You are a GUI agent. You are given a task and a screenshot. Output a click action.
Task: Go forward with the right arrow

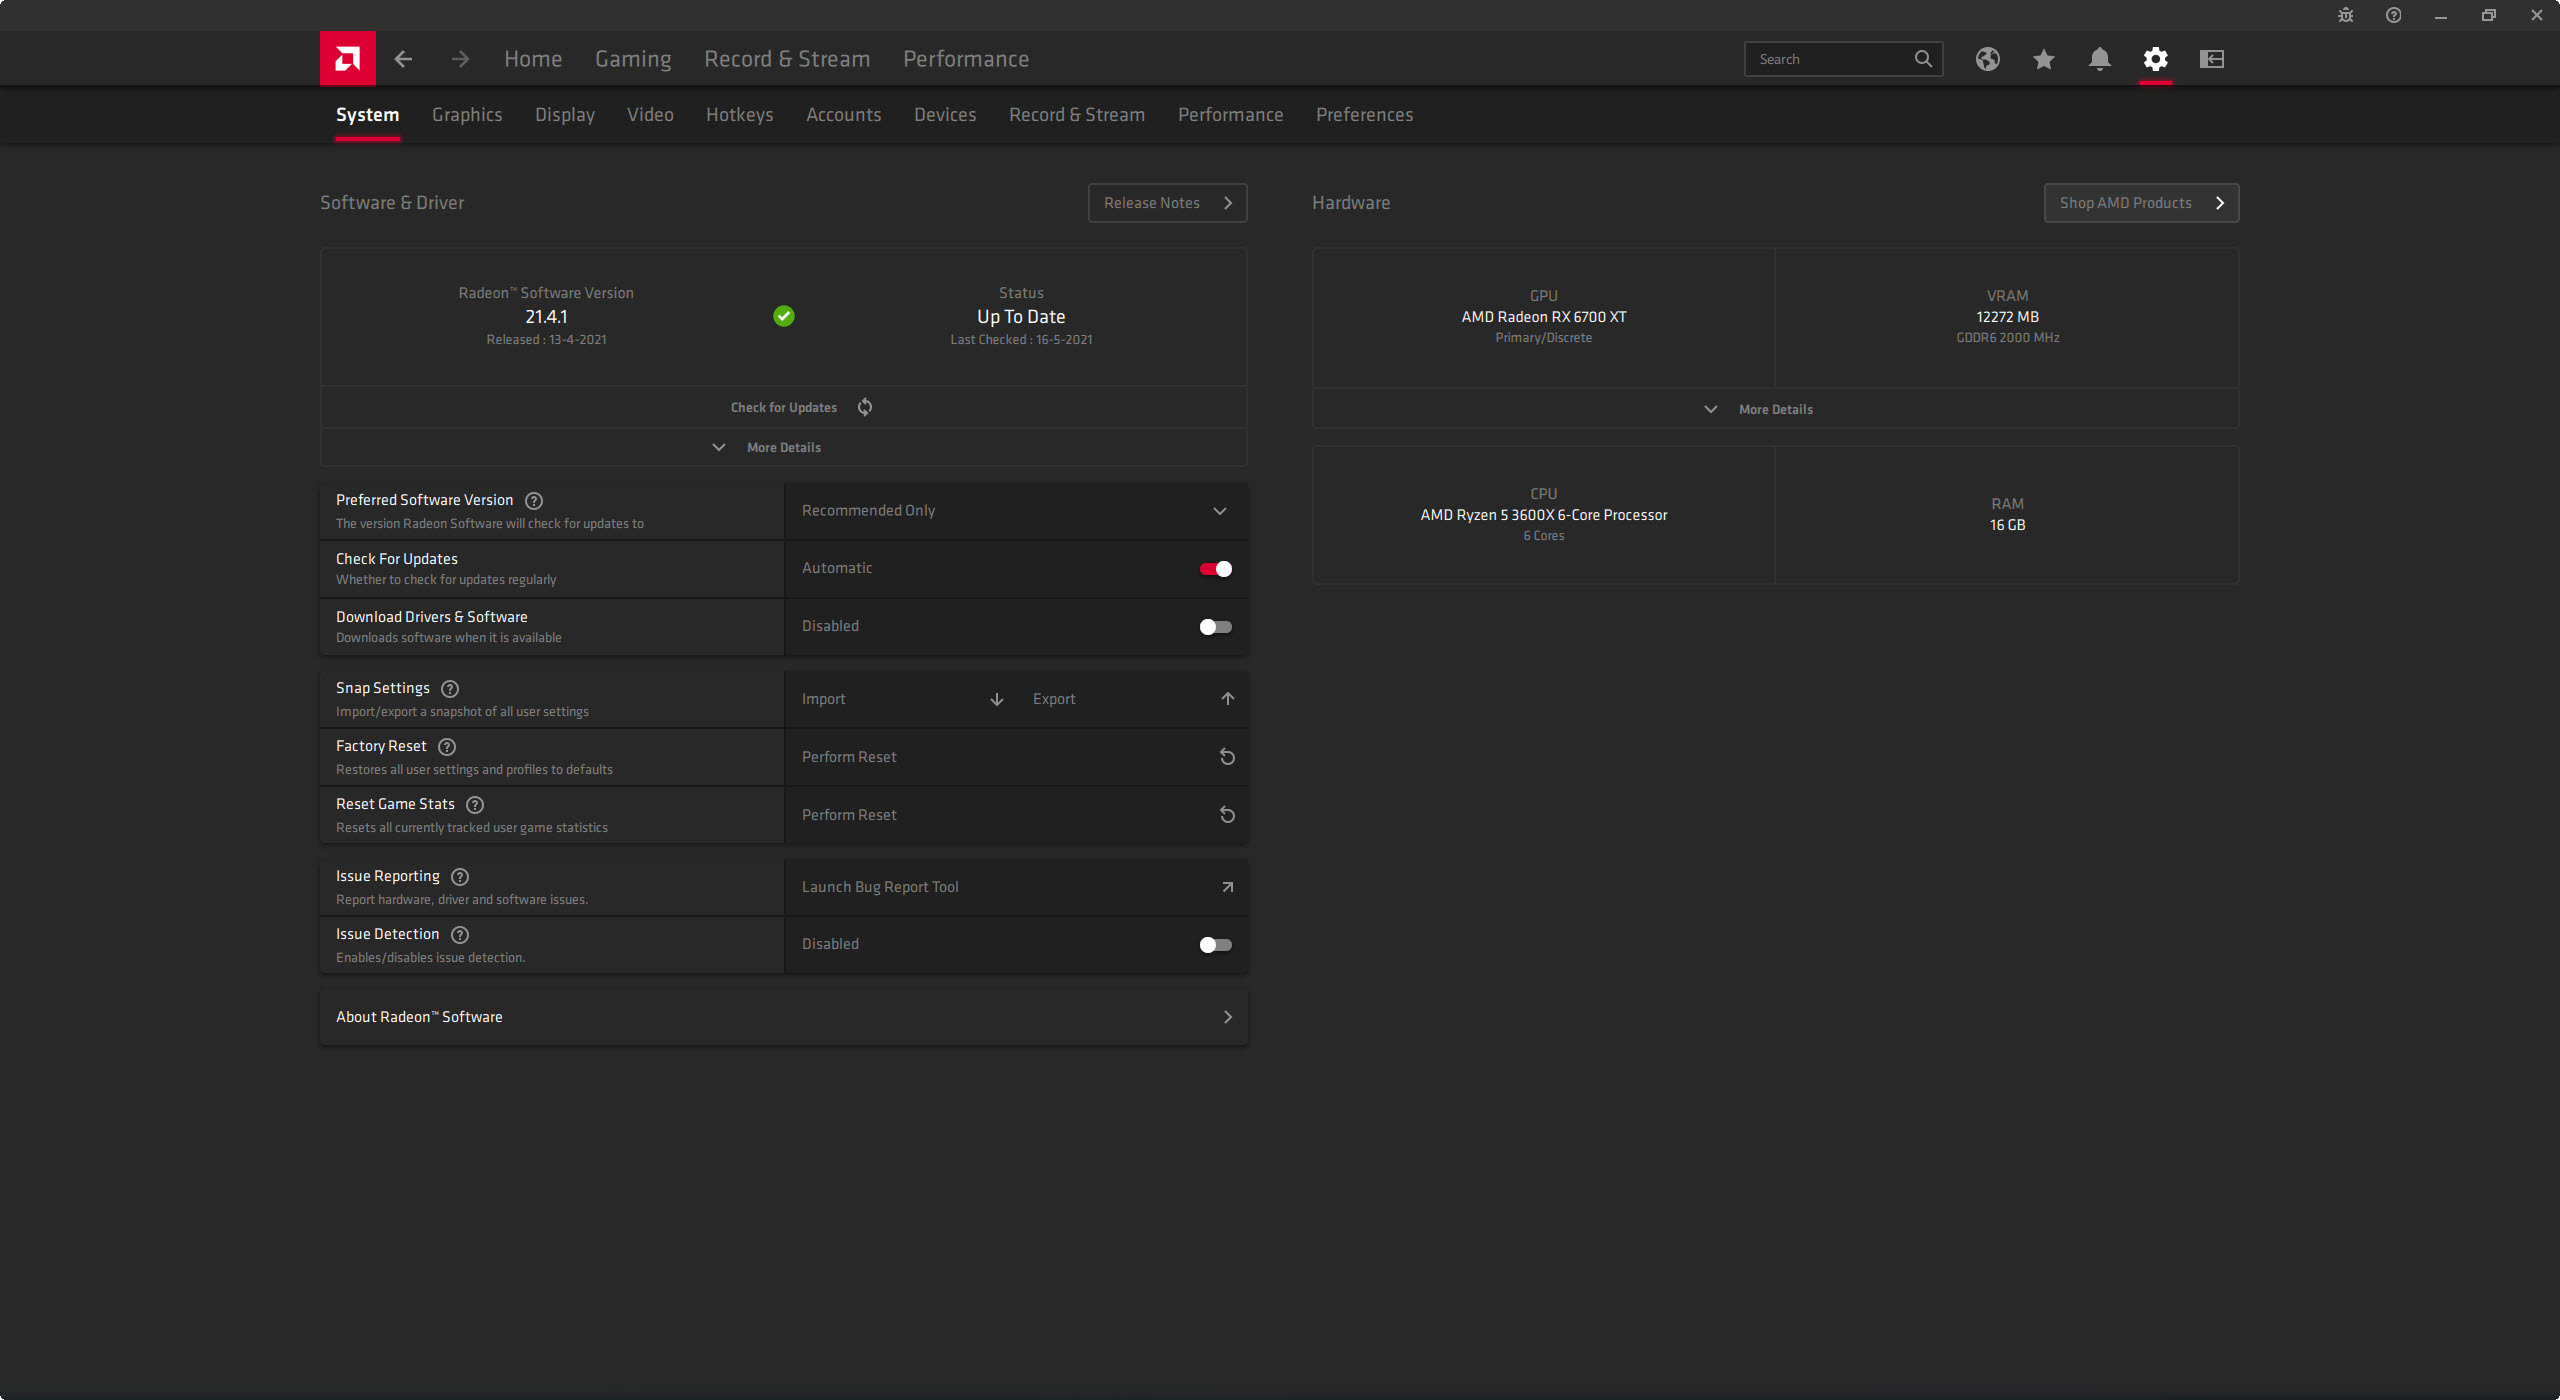pos(460,59)
